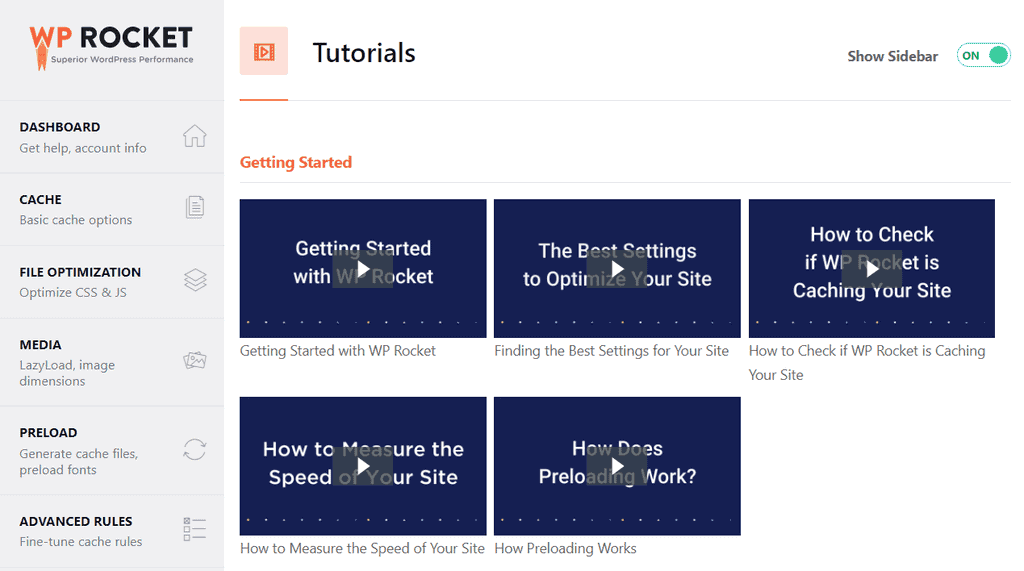Image resolution: width=1024 pixels, height=571 pixels.
Task: Select the MEDIA menu item
Action: tap(112, 363)
